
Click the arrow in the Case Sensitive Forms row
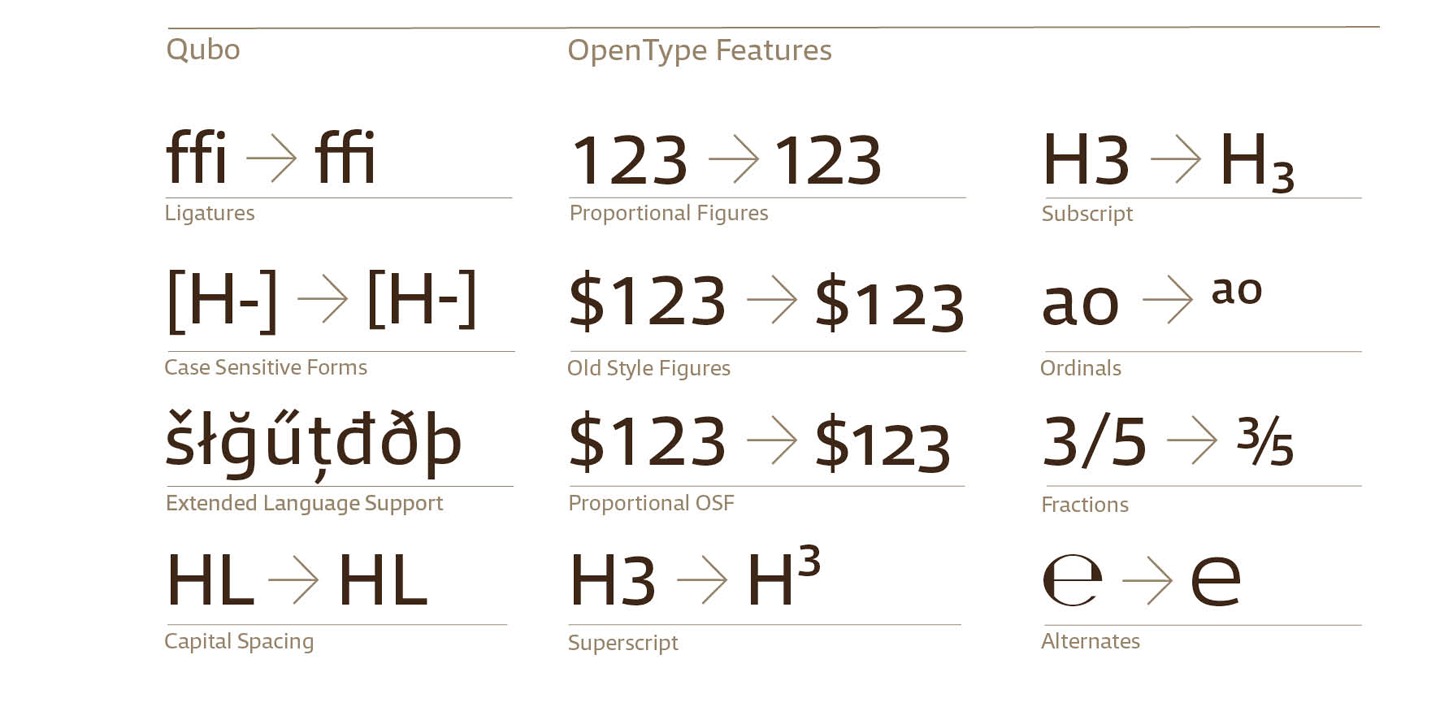coord(322,299)
